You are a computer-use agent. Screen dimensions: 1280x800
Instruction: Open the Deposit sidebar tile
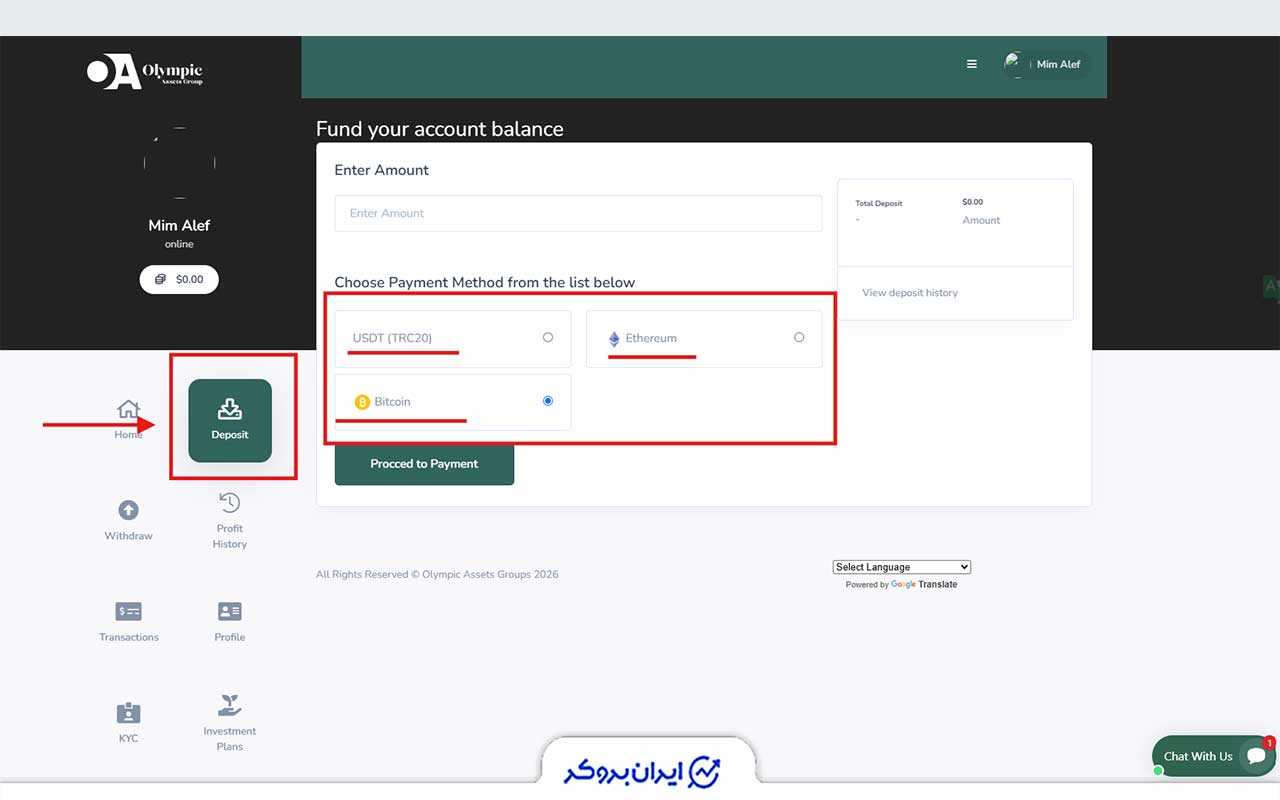(230, 420)
